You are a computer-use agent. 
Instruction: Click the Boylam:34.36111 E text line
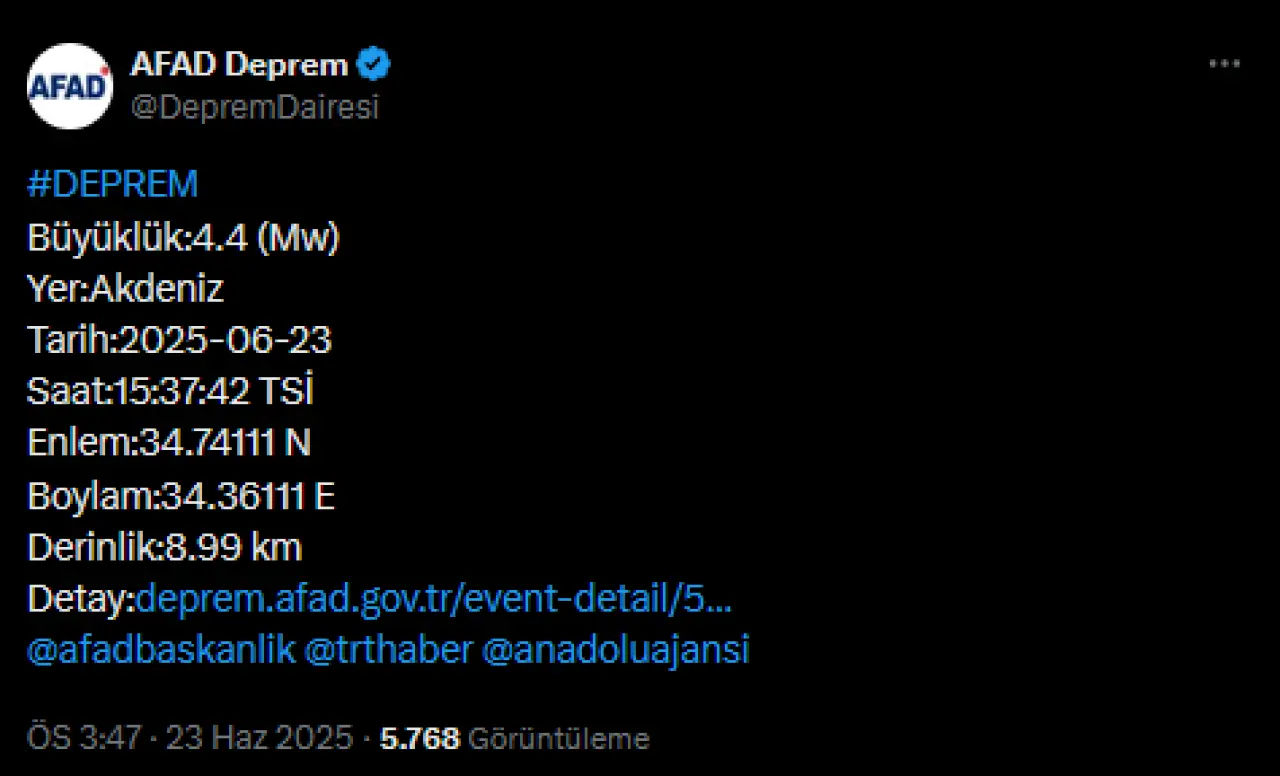(x=181, y=496)
